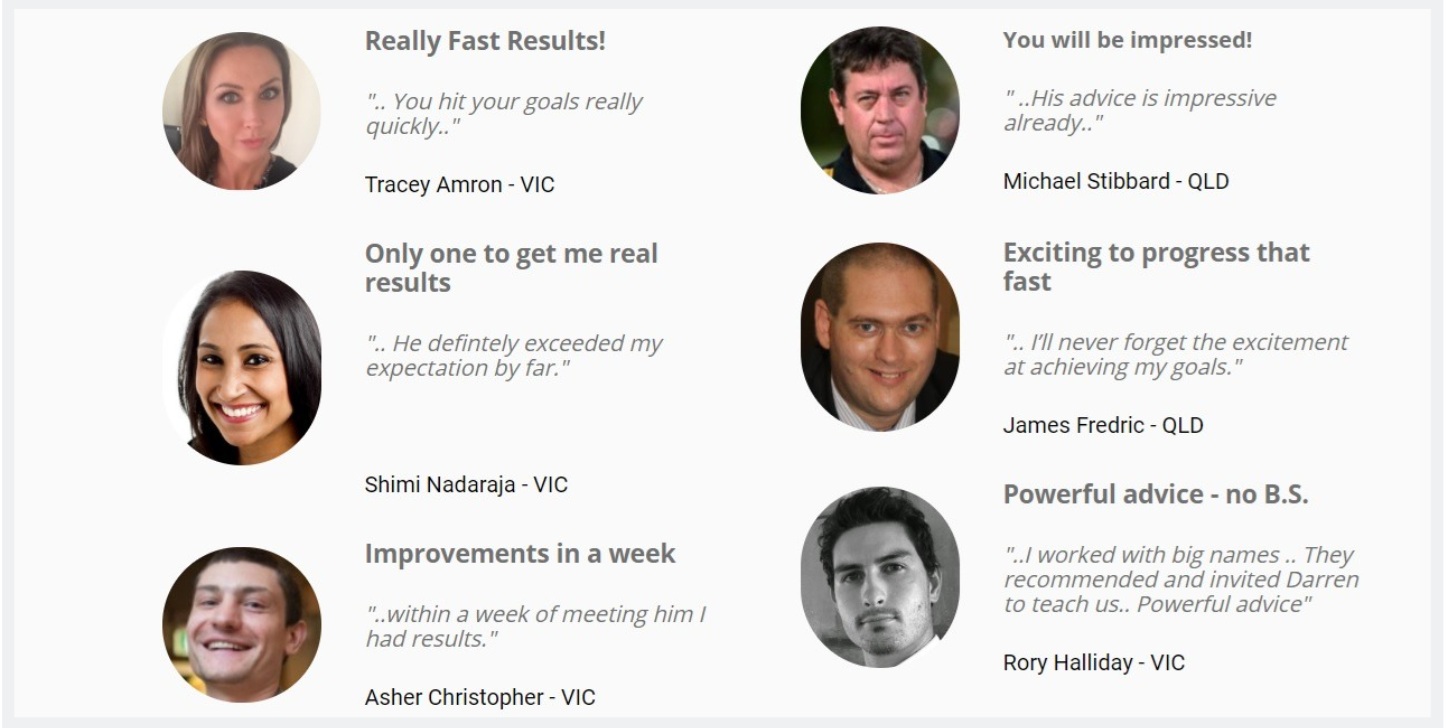The image size is (1447, 728).
Task: Click the quote "within a week of meeting him"
Action: point(535,626)
